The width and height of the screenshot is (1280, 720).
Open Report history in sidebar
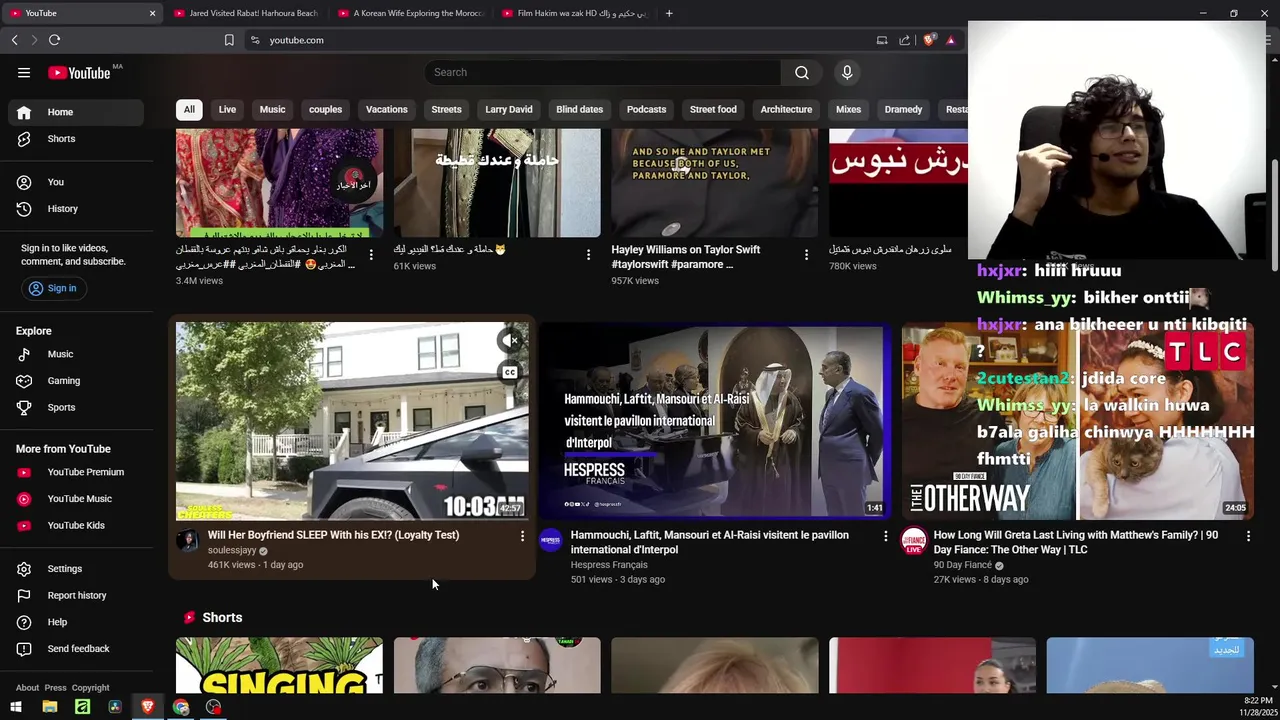[78, 596]
